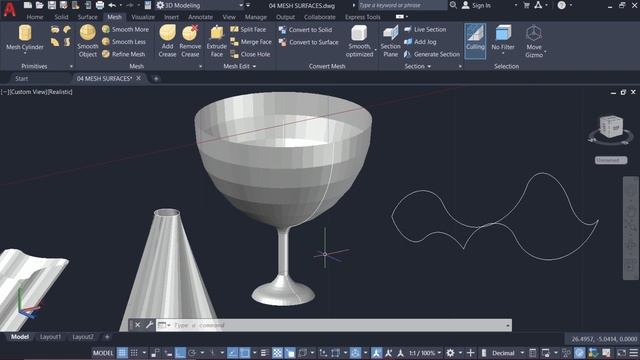This screenshot has height=360, width=640.
Task: Click the Mesh Cylinder tool icon
Action: pyautogui.click(x=25, y=33)
